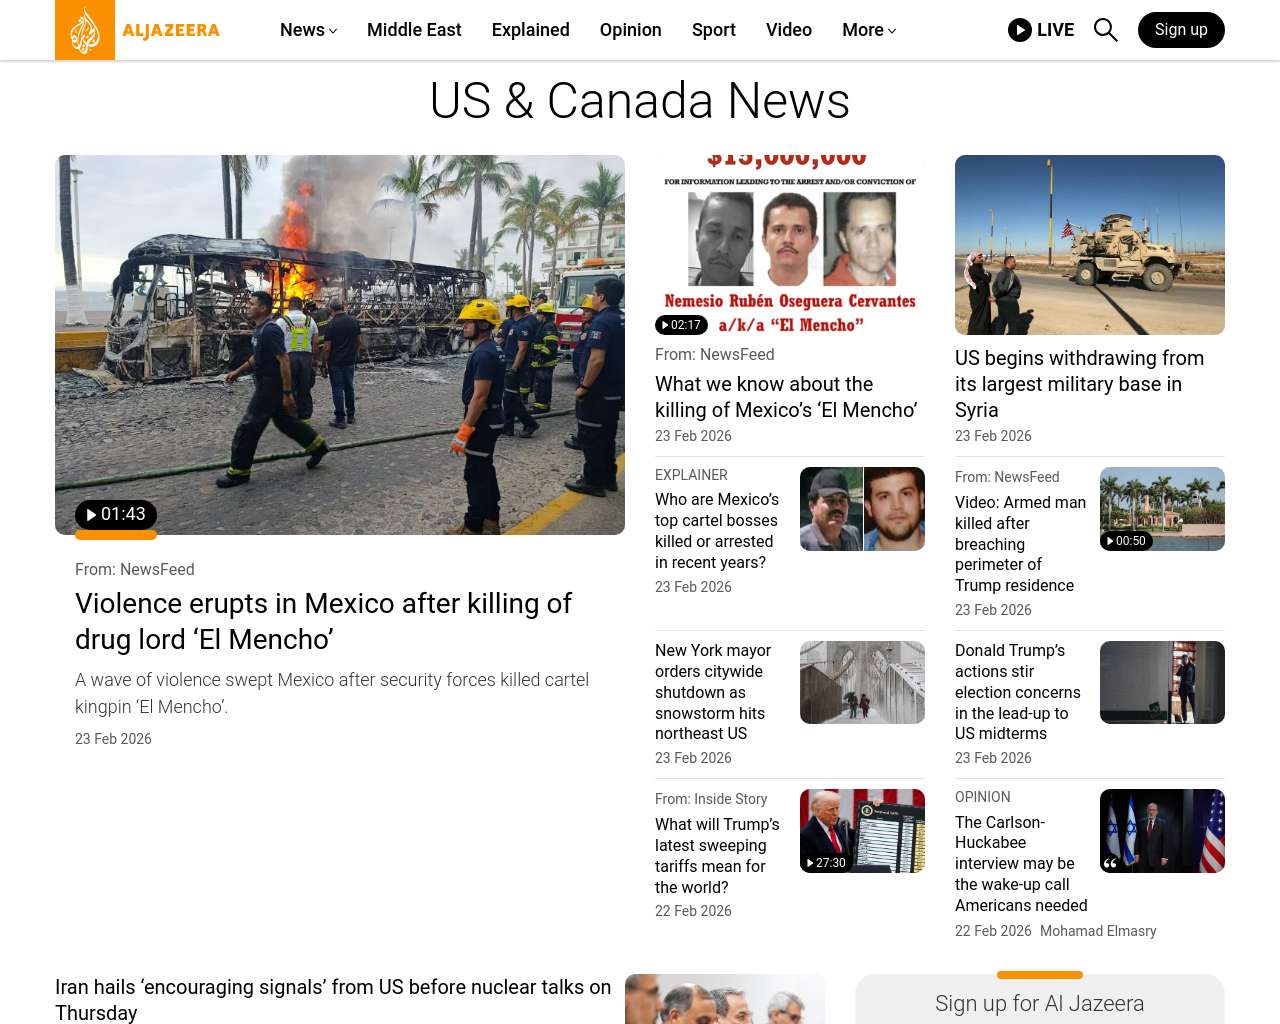Play the 02:17 El Mencho video
The image size is (1280, 1024).
pyautogui.click(x=681, y=325)
